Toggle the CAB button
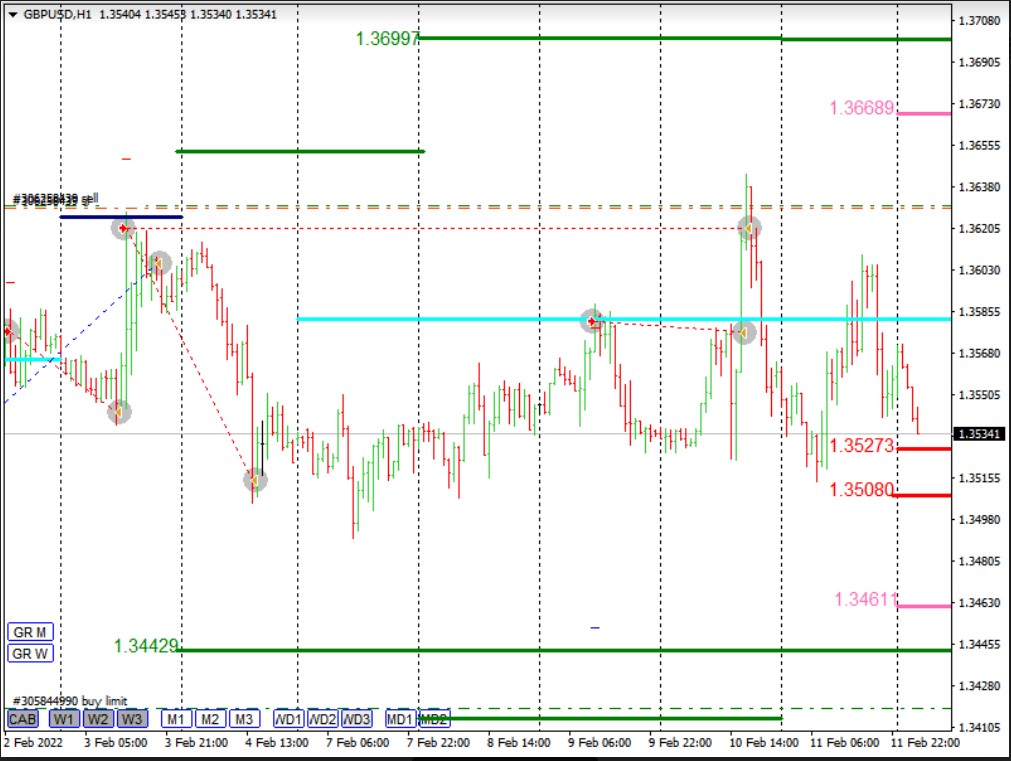1011x761 pixels. [x=22, y=719]
